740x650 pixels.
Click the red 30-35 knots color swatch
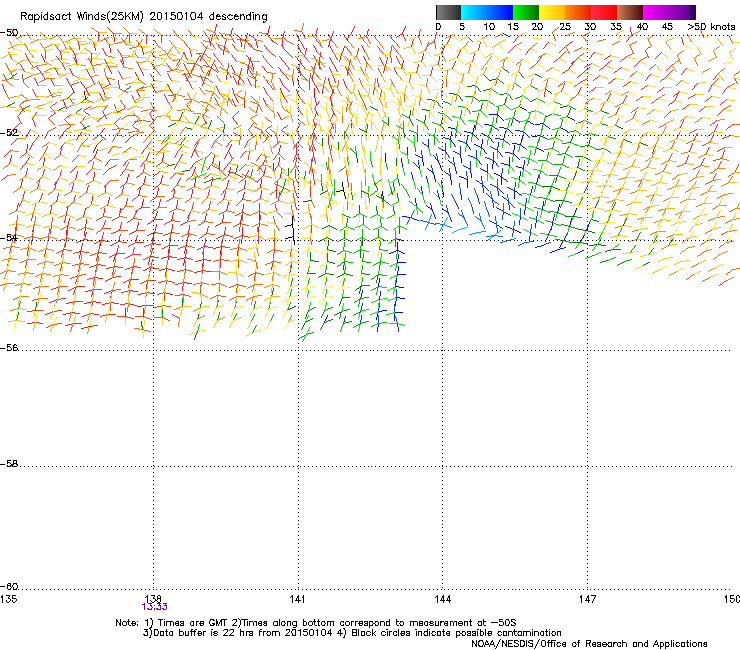tap(604, 12)
